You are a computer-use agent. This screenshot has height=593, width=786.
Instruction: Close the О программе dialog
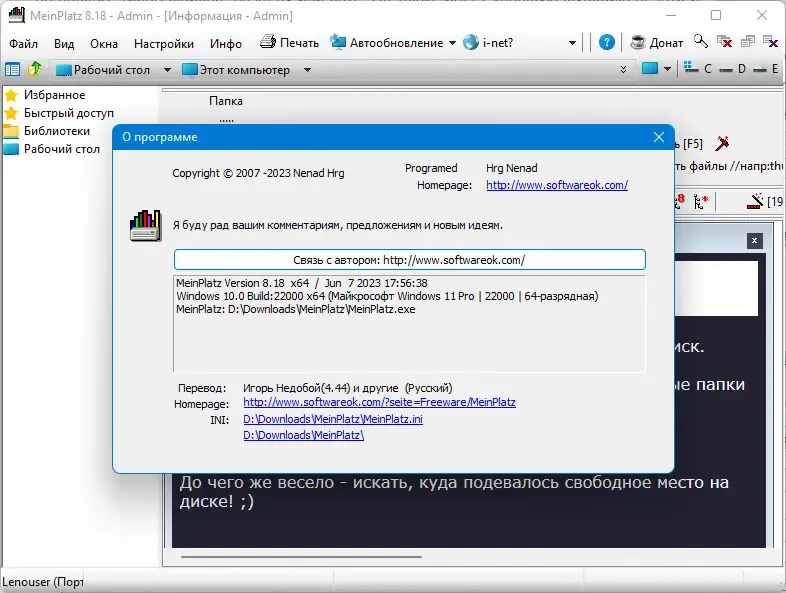[x=659, y=137]
